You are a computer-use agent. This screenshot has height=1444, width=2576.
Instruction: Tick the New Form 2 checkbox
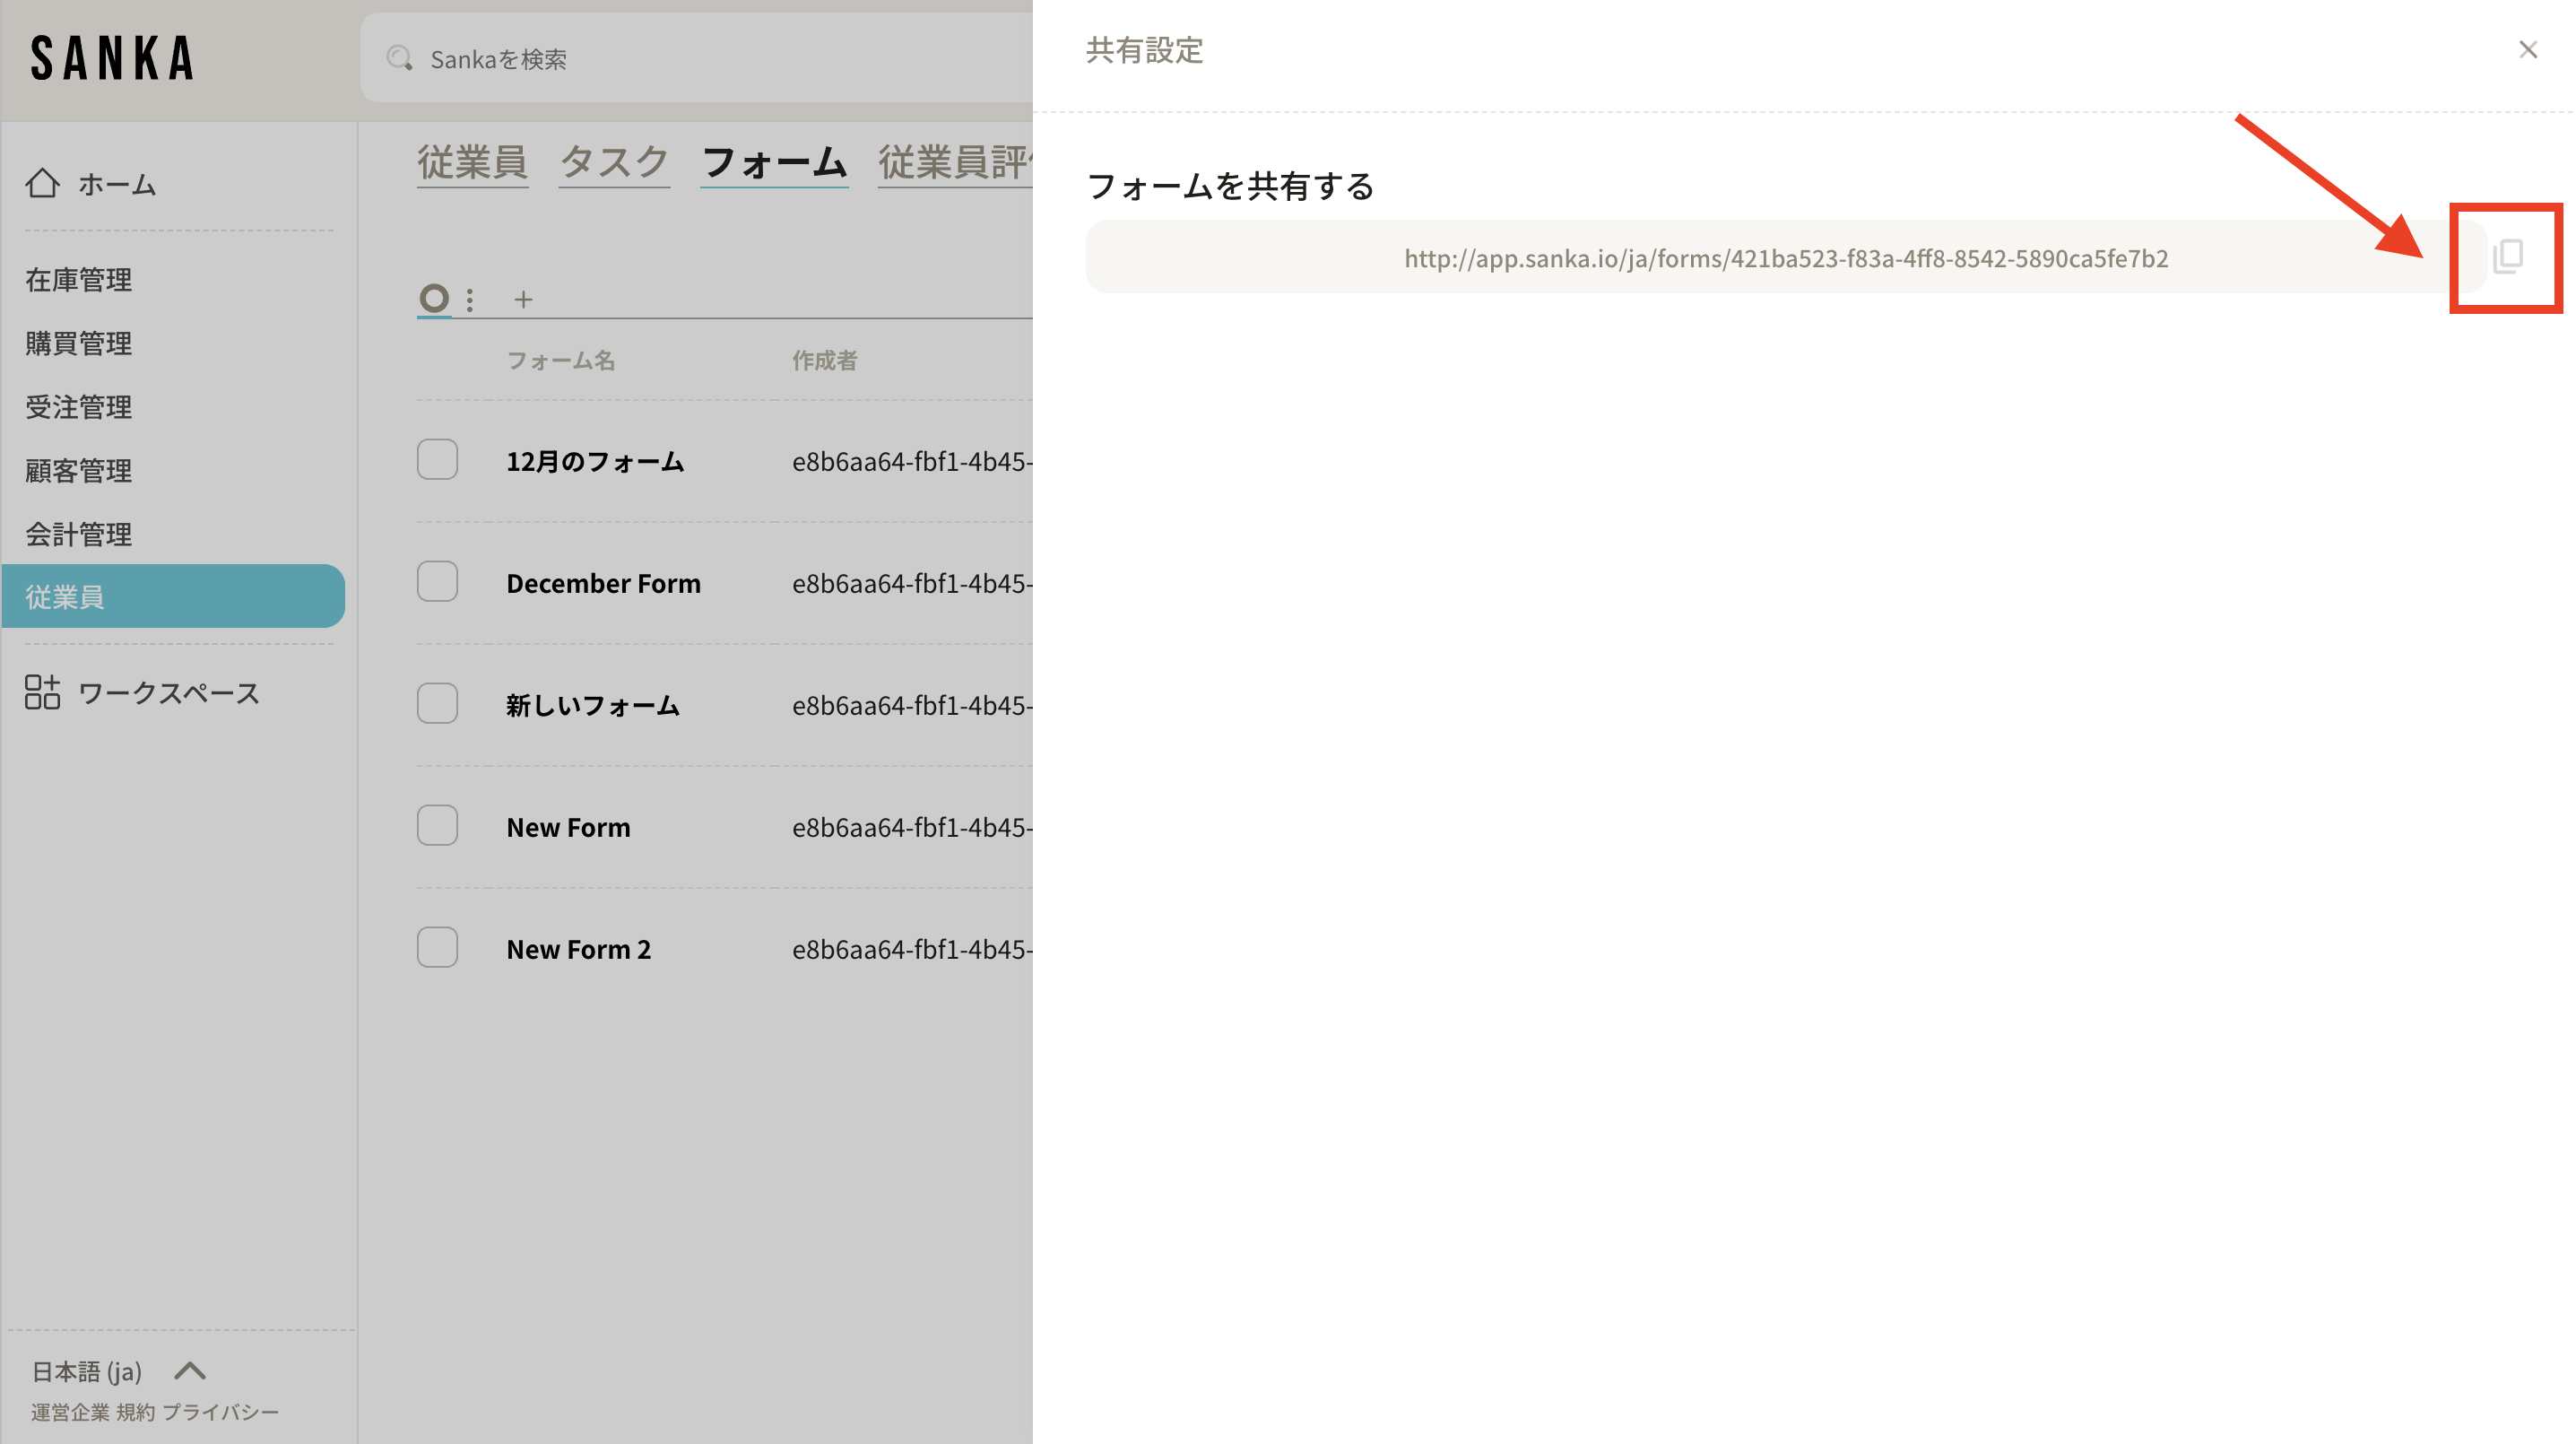point(437,948)
